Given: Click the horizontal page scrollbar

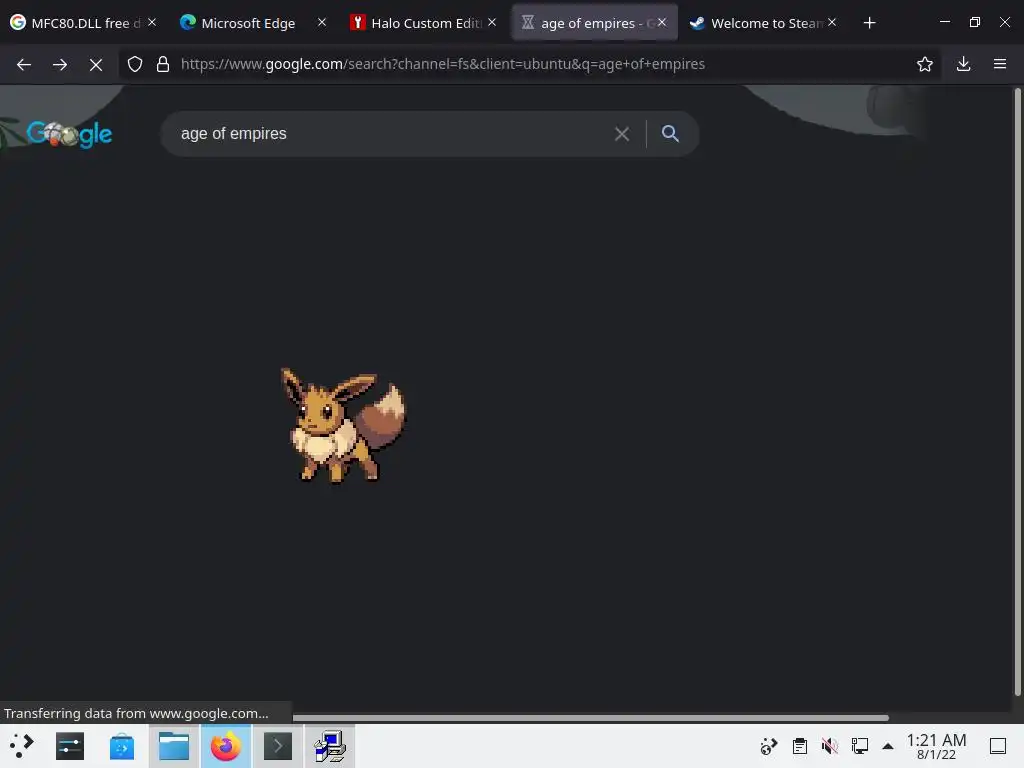Looking at the screenshot, I should 590,718.
